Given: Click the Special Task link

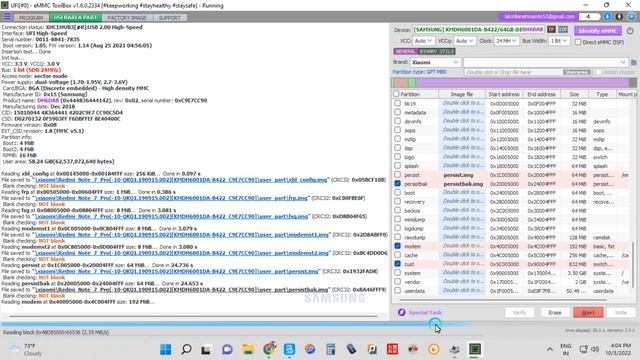Looking at the screenshot, I should click(425, 313).
